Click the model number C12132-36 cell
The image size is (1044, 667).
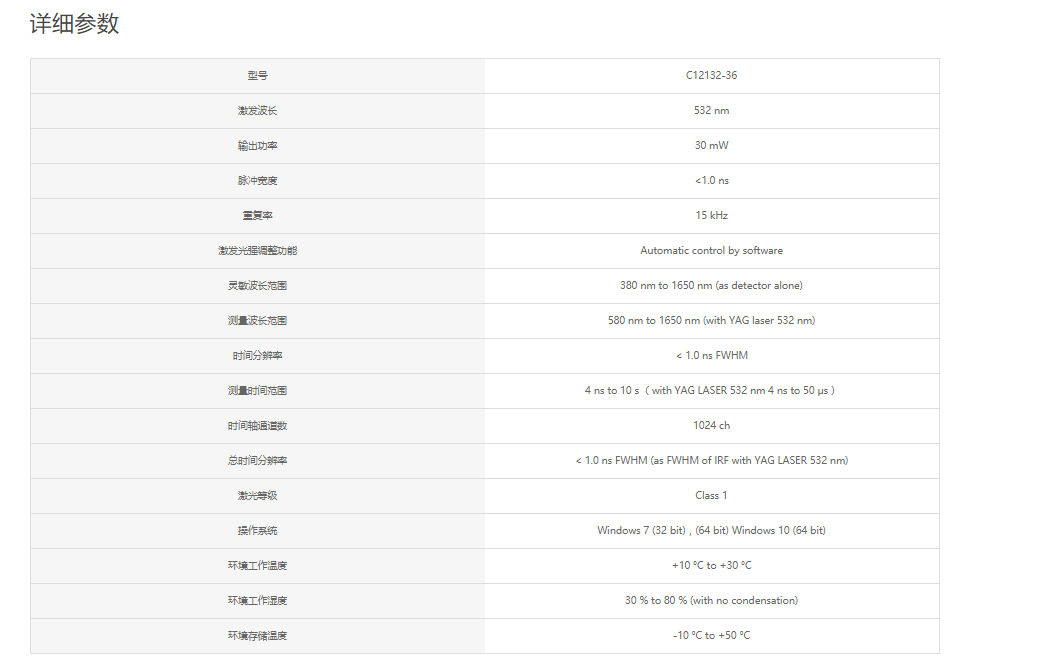711,75
